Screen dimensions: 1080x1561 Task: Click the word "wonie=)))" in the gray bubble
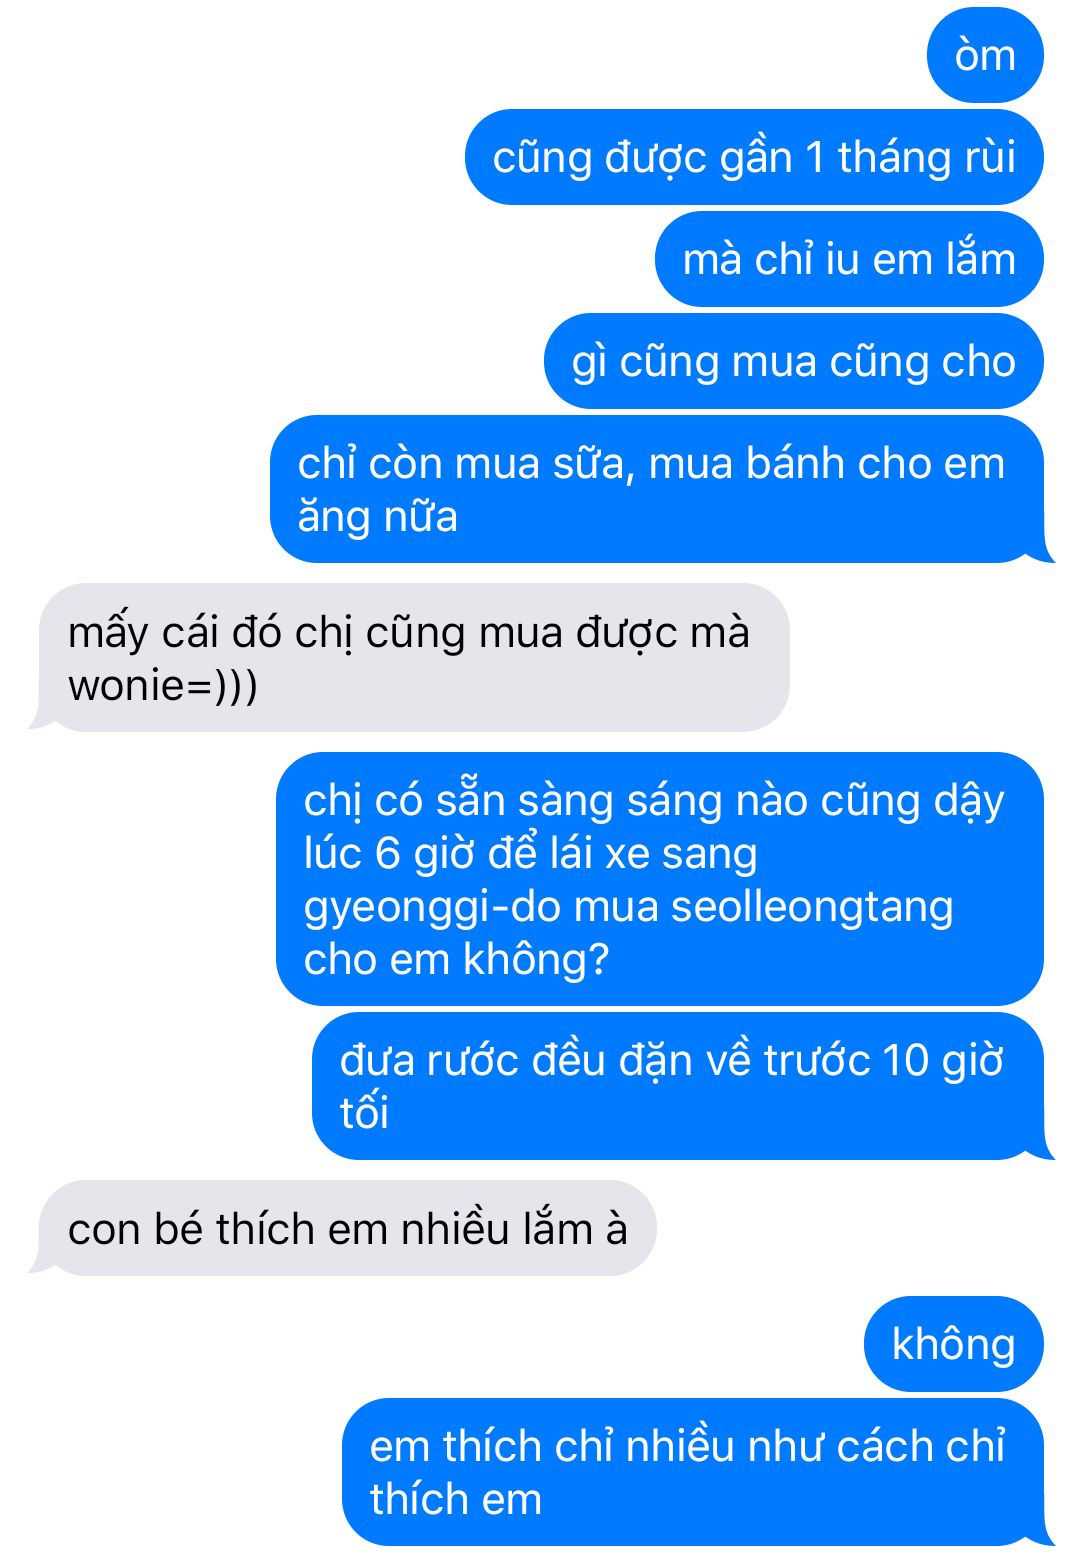[163, 686]
